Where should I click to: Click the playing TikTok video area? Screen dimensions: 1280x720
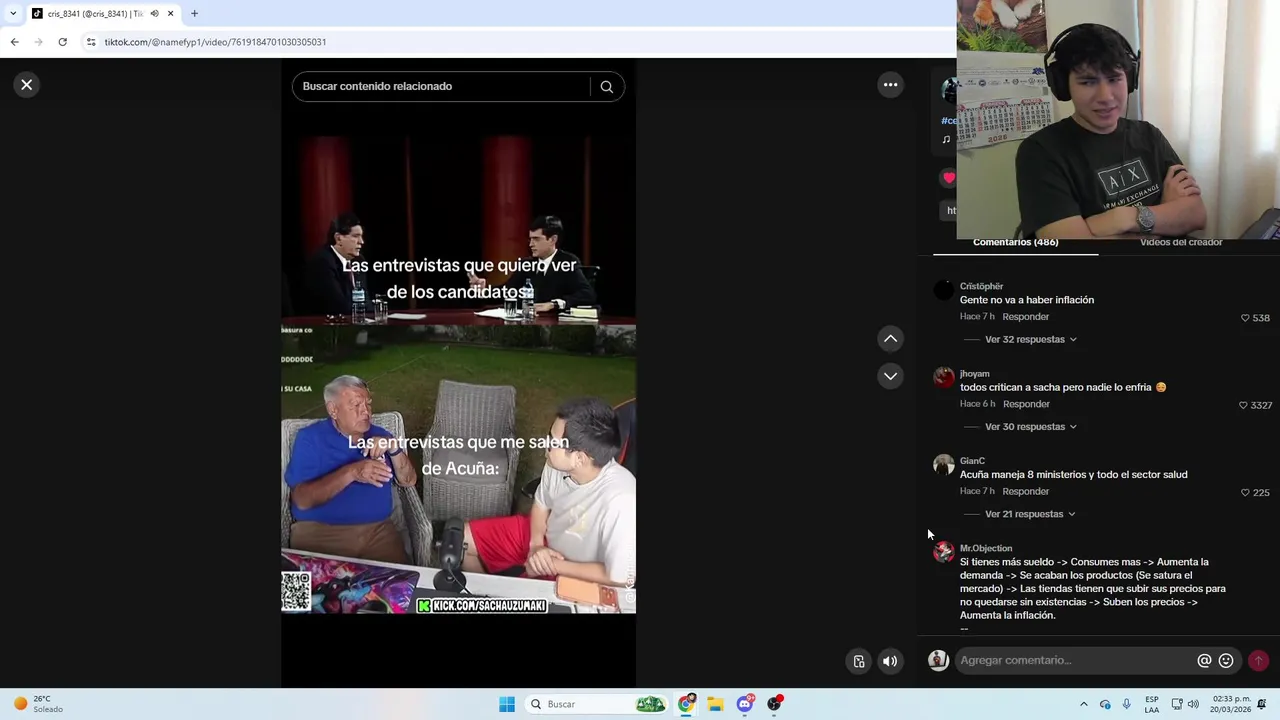click(x=458, y=372)
